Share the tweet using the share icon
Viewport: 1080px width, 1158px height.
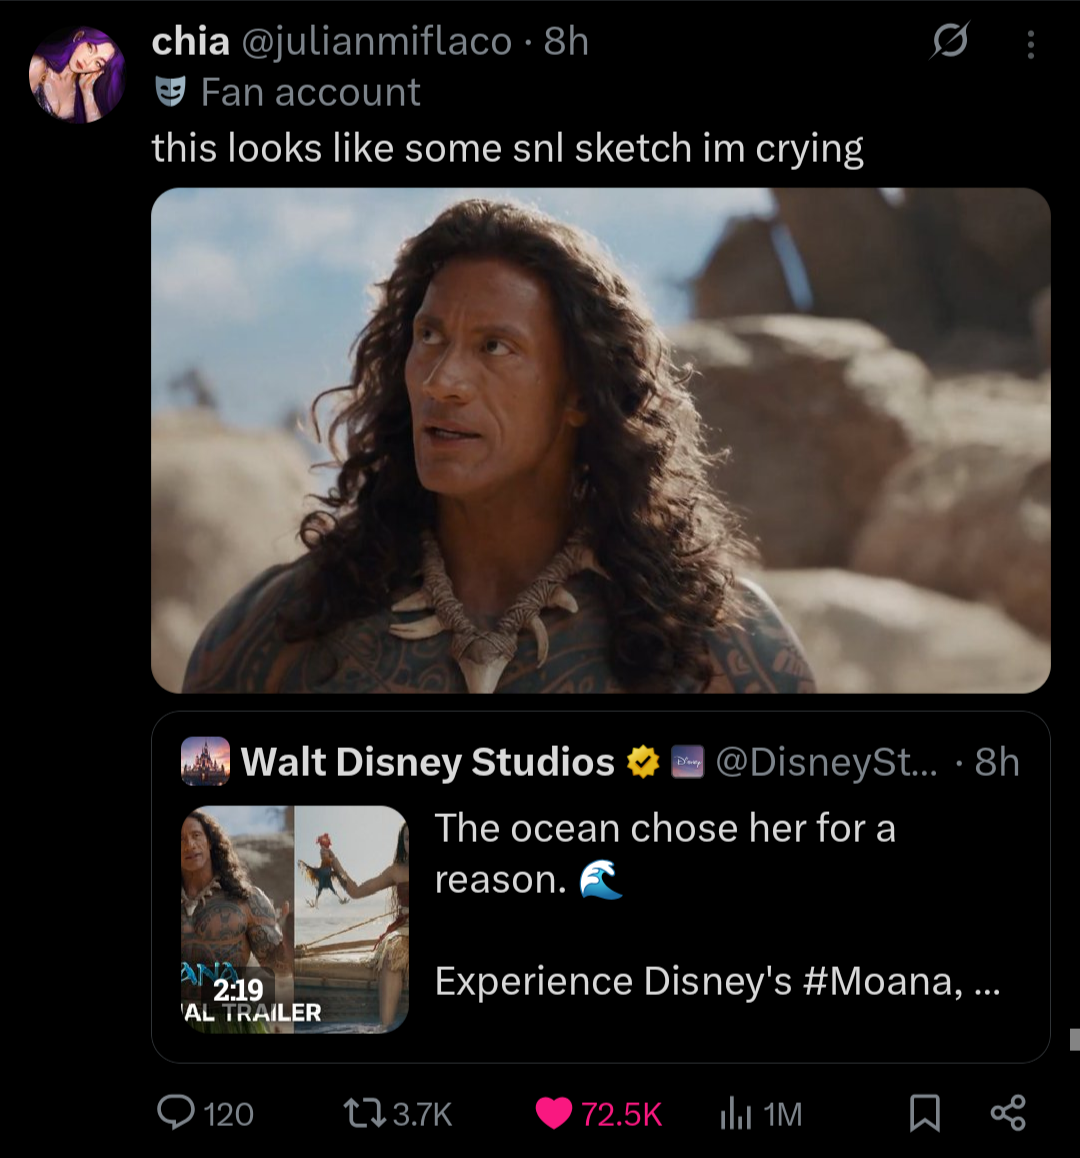tap(1007, 1113)
